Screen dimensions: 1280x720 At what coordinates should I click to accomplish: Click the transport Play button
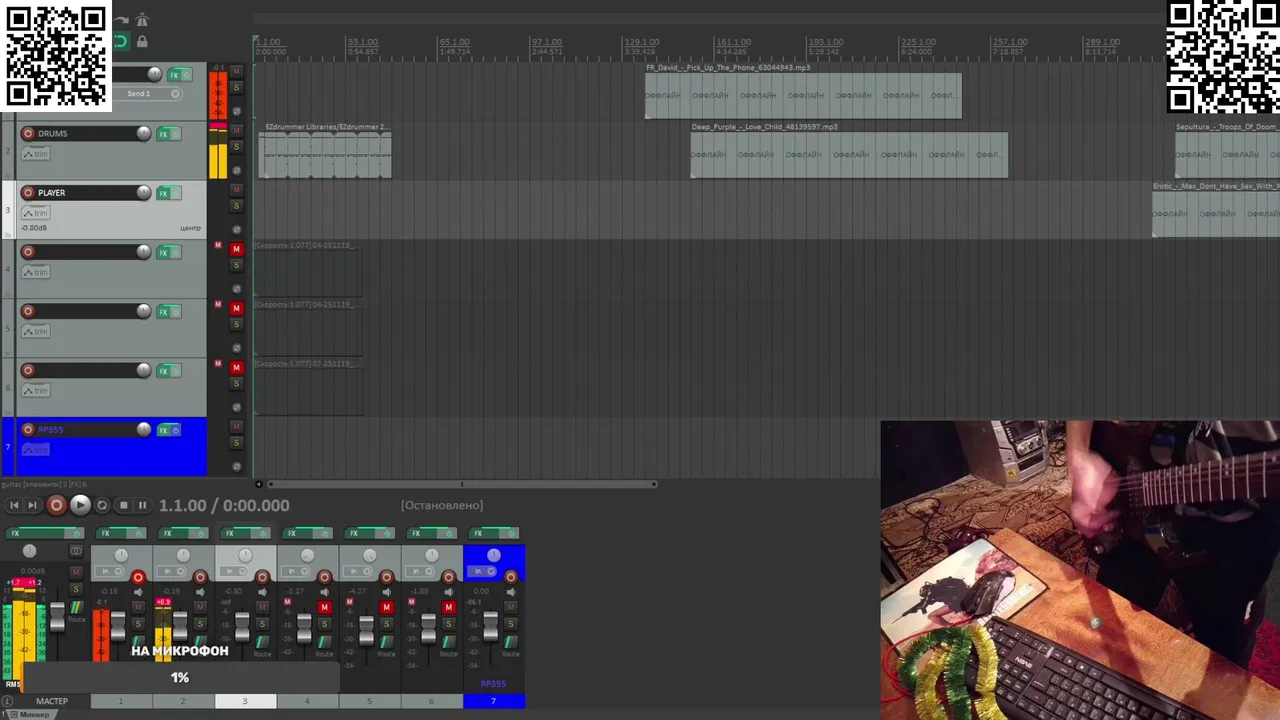pos(80,505)
